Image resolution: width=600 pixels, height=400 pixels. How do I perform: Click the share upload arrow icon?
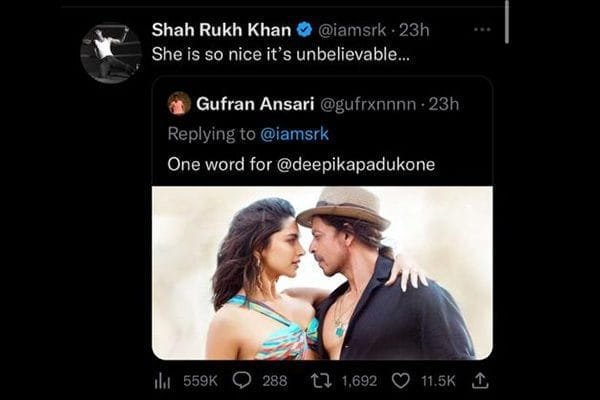(x=480, y=380)
